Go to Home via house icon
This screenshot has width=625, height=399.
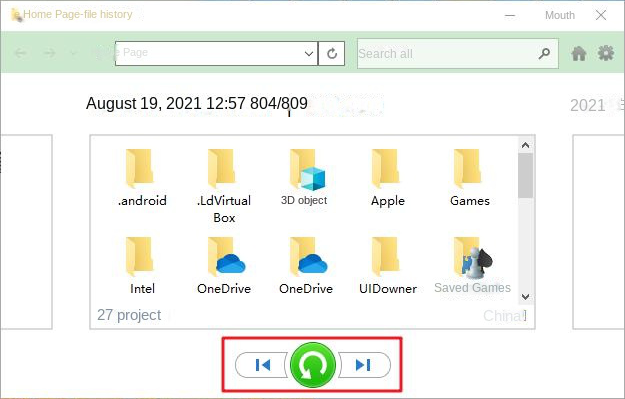pos(579,53)
